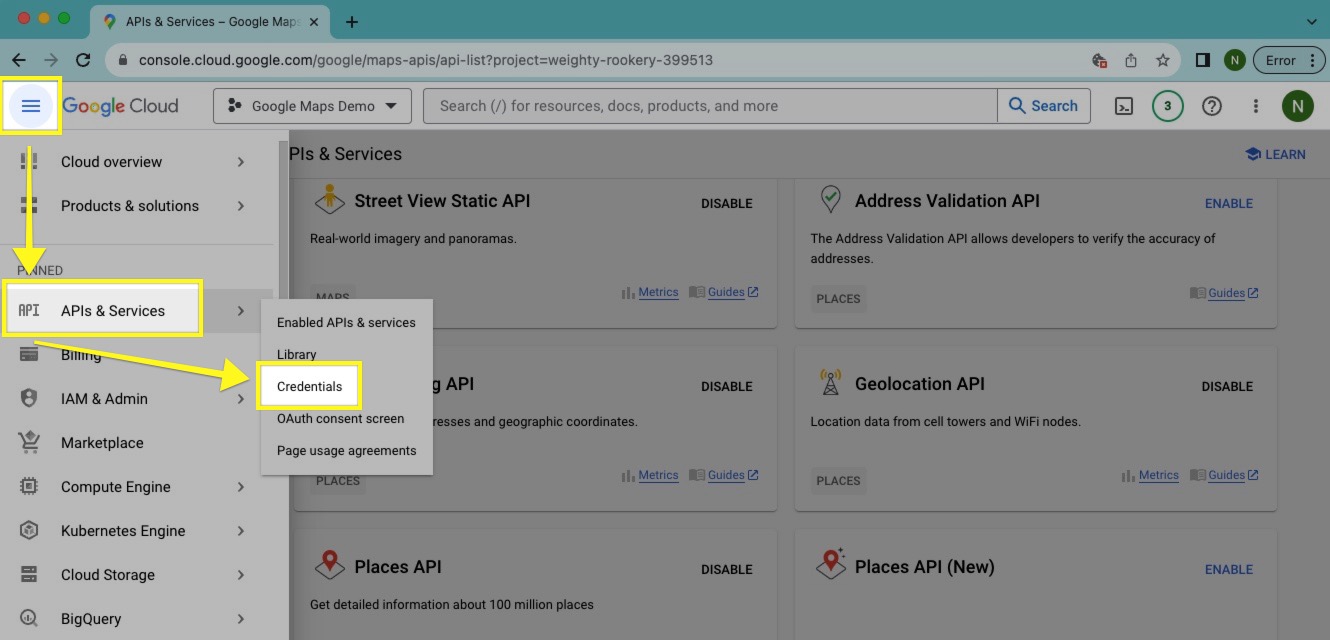Expand the APIs & Services submenu arrow
The image size is (1330, 640).
tap(241, 311)
